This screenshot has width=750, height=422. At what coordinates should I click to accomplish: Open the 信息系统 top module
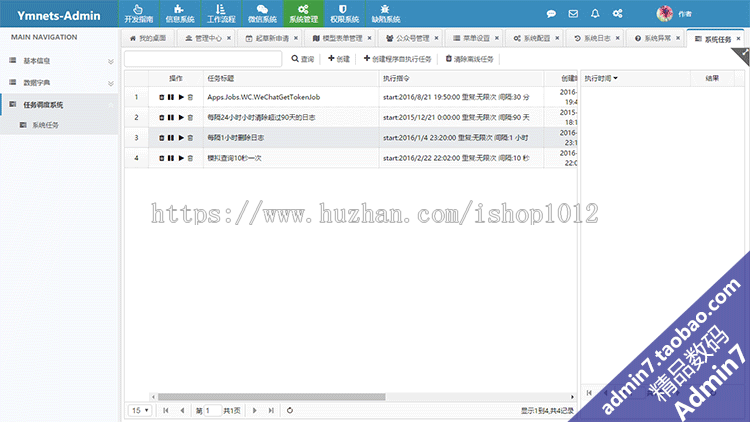(180, 13)
